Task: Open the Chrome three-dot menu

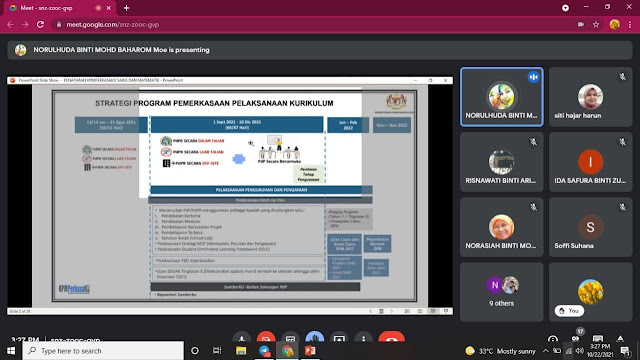Action: pos(630,24)
